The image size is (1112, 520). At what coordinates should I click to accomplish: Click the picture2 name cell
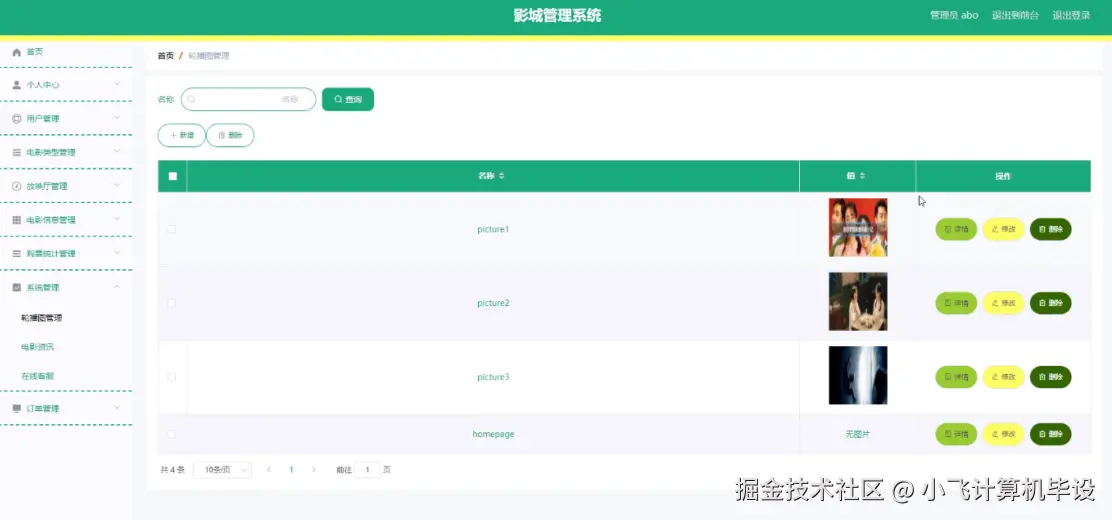pyautogui.click(x=493, y=303)
